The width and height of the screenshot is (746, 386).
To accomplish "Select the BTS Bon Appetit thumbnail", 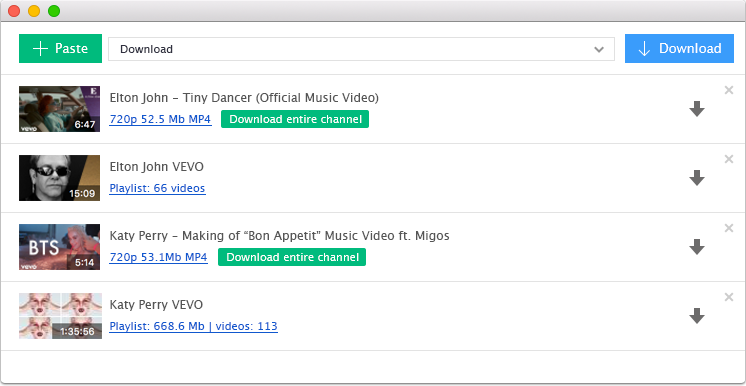I will pyautogui.click(x=59, y=247).
